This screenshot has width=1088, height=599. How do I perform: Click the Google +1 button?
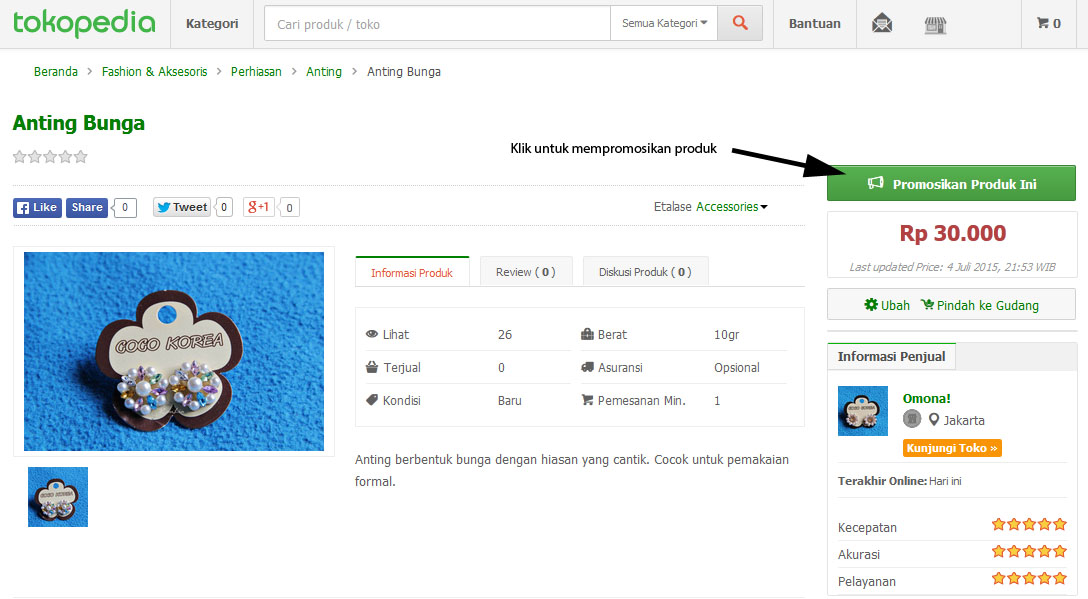[259, 207]
